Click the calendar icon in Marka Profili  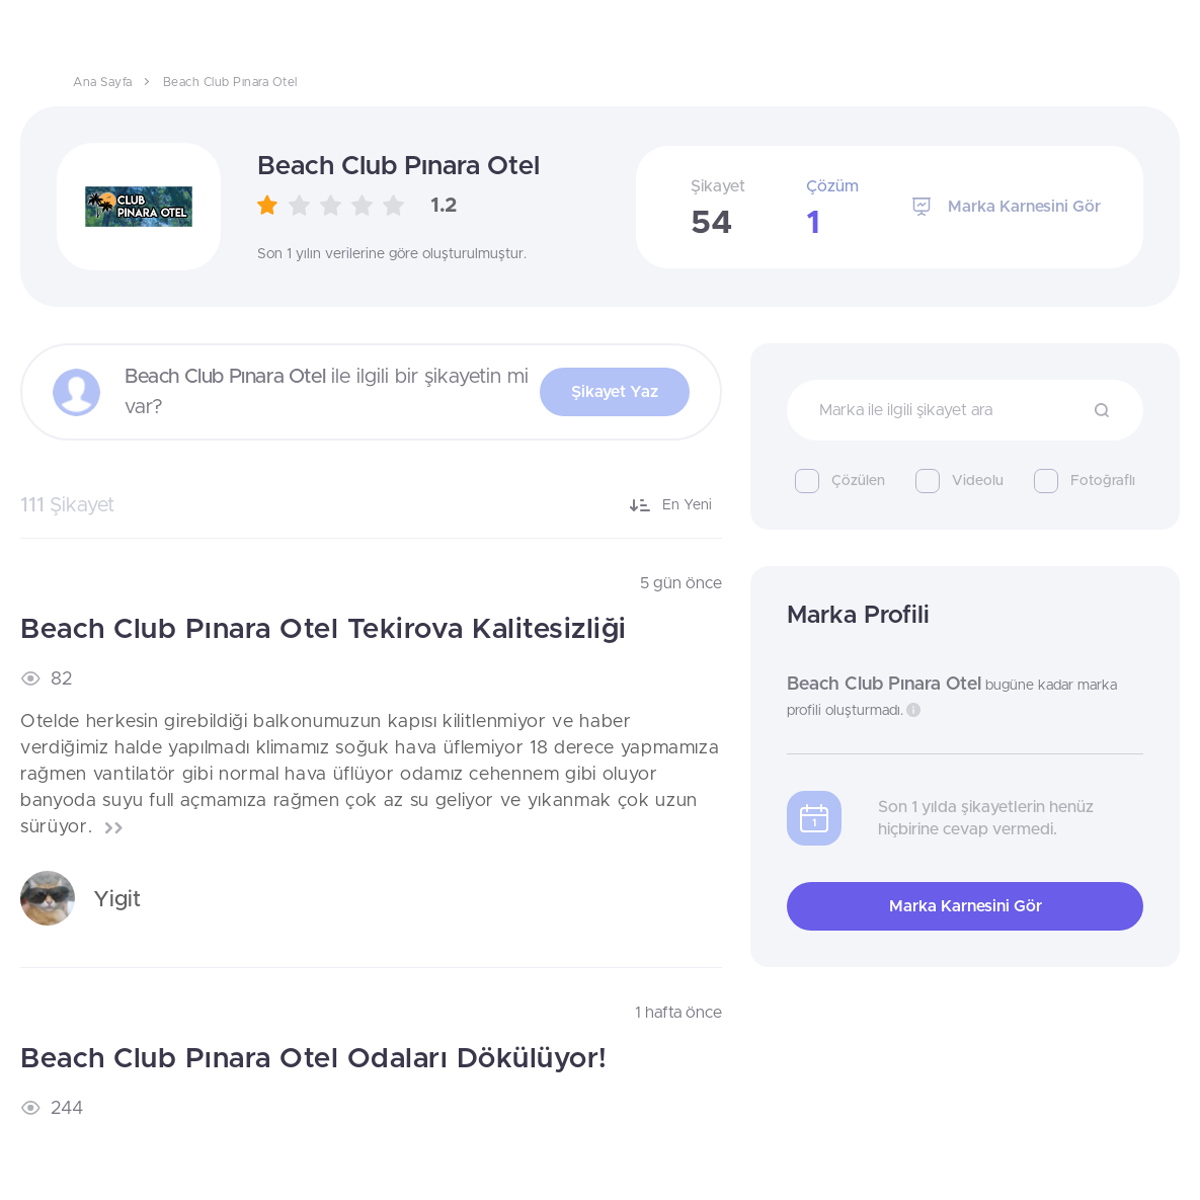[814, 818]
